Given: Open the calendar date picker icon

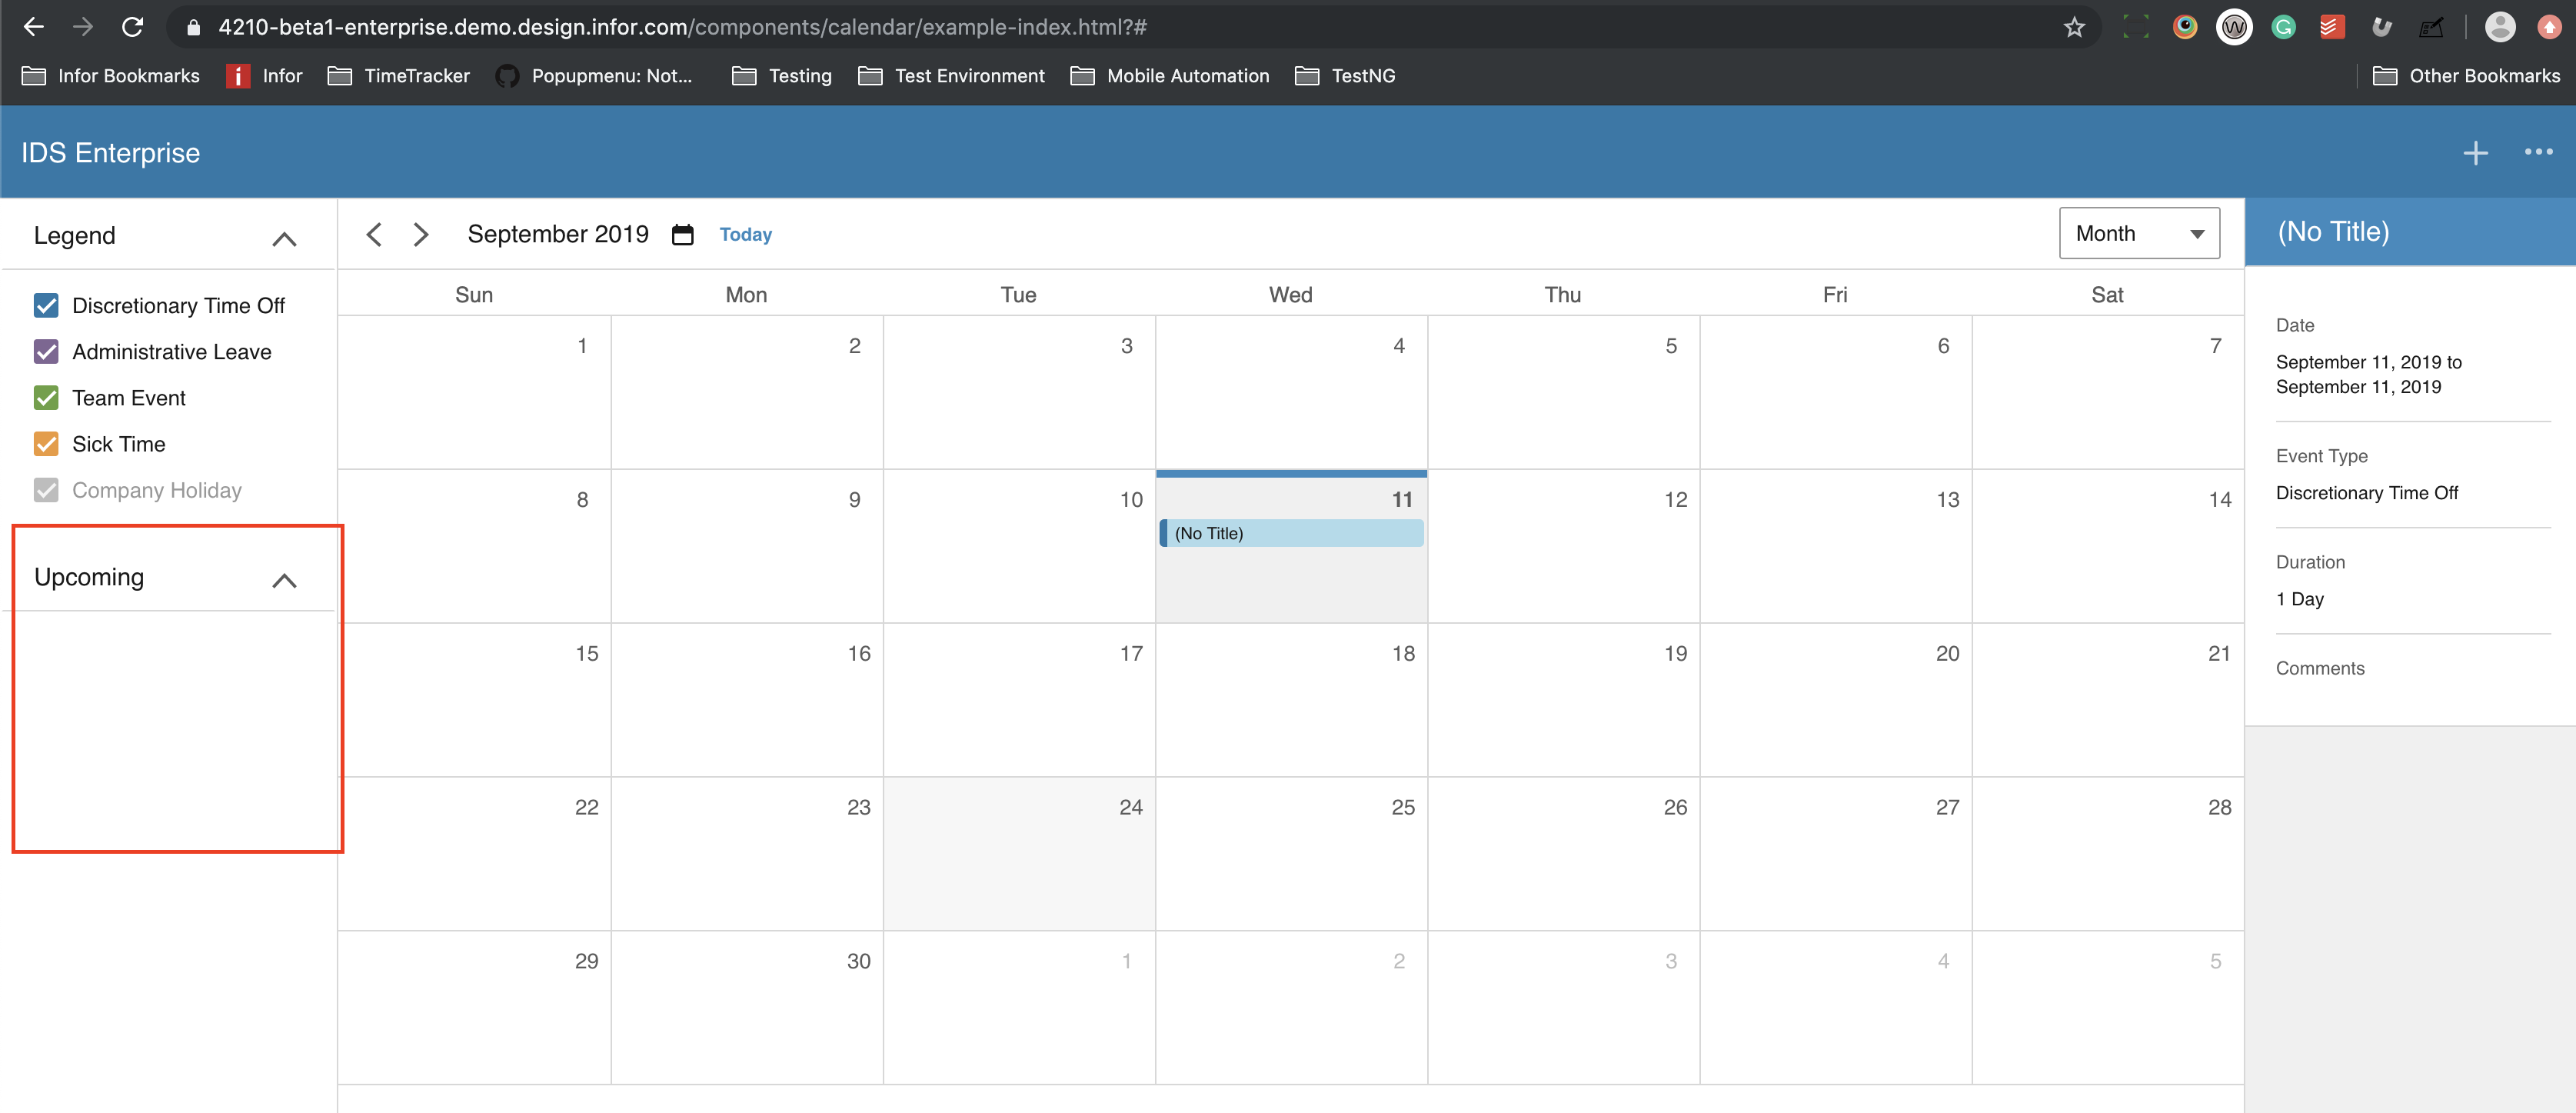Looking at the screenshot, I should coord(682,234).
